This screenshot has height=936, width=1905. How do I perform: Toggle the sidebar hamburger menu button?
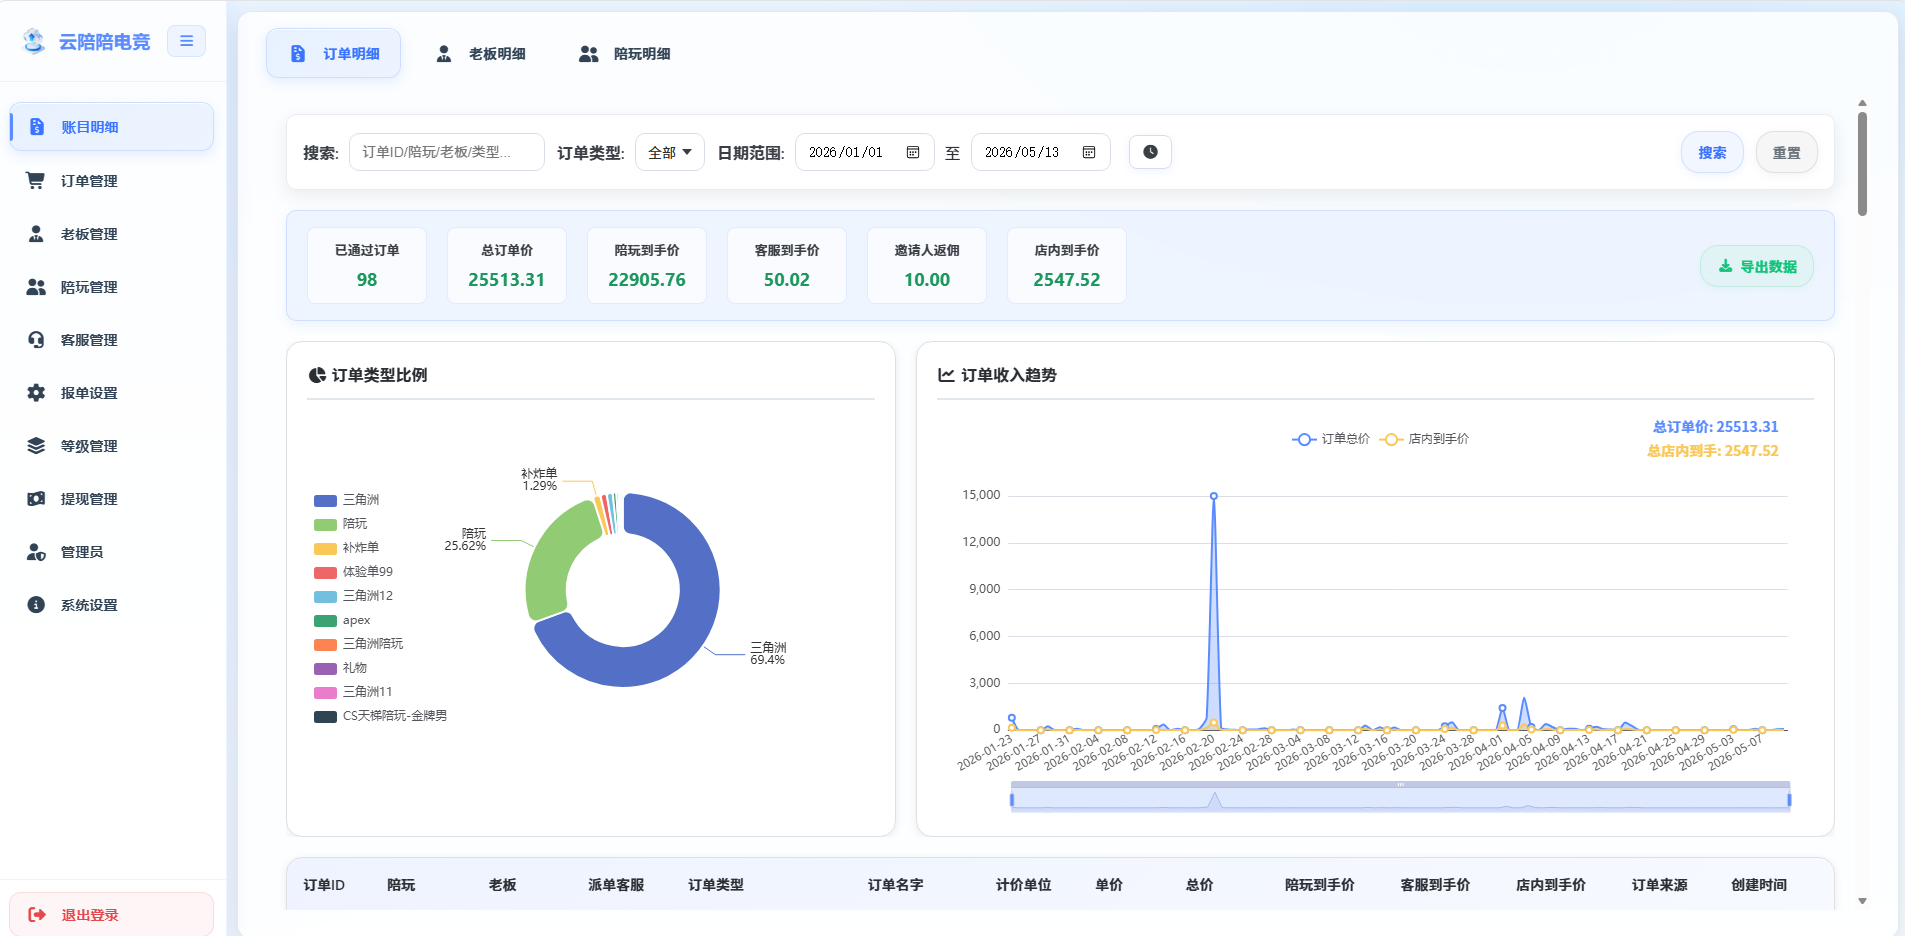tap(186, 41)
